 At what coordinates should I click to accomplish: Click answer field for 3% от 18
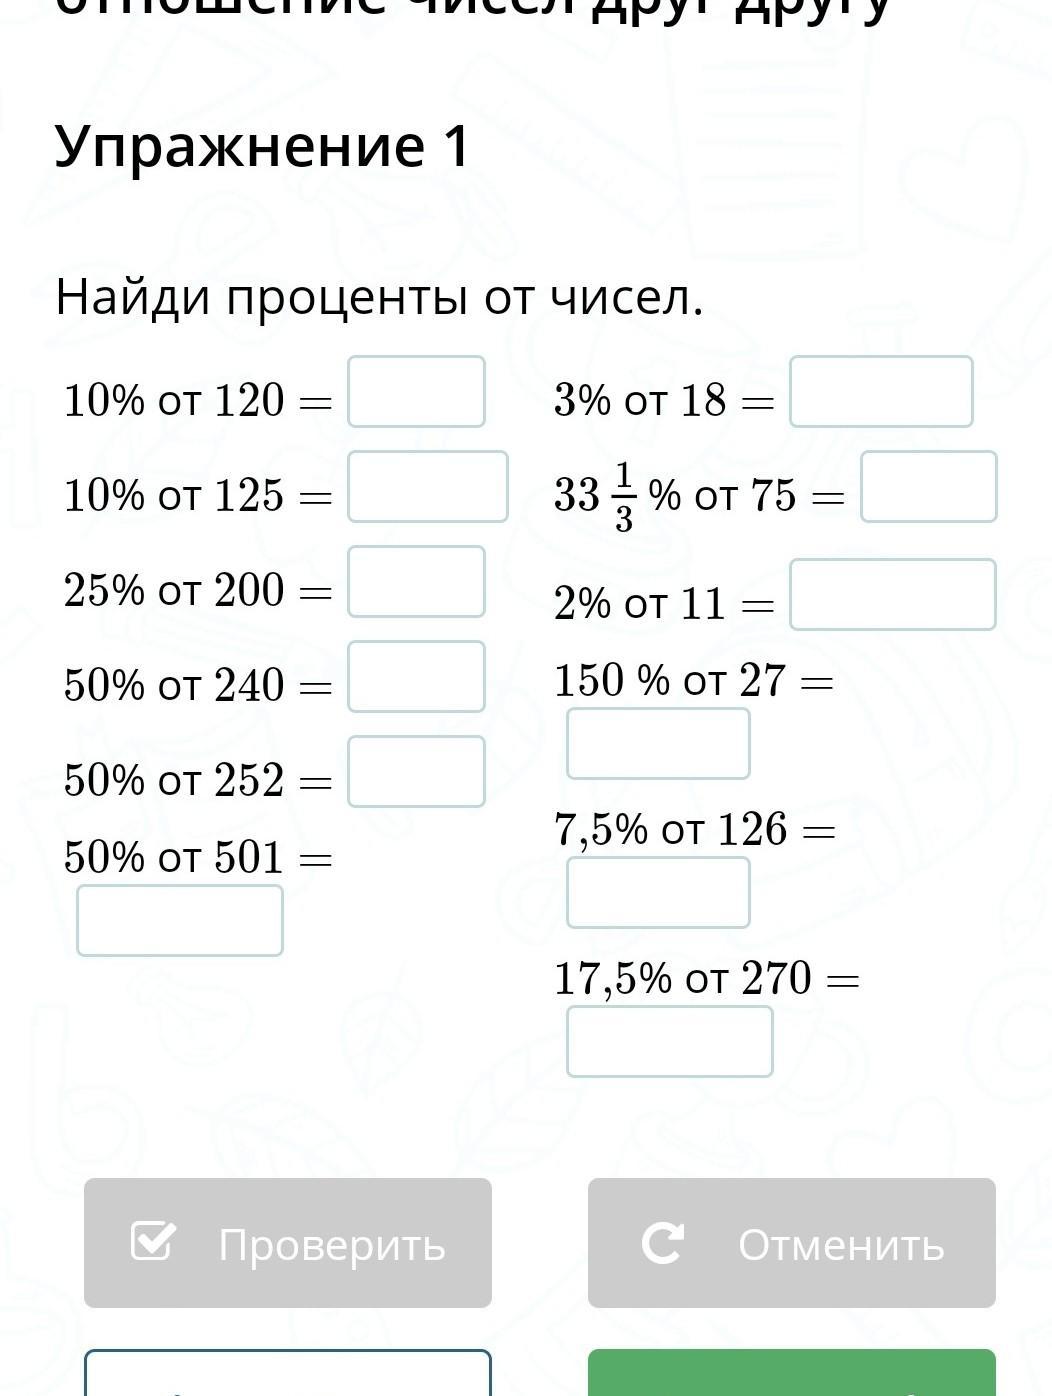click(x=880, y=392)
